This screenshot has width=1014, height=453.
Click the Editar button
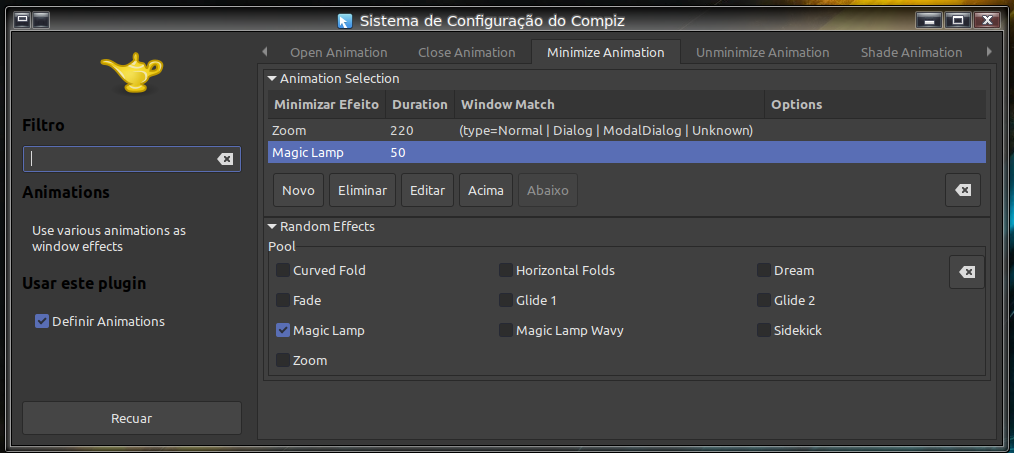(x=427, y=190)
